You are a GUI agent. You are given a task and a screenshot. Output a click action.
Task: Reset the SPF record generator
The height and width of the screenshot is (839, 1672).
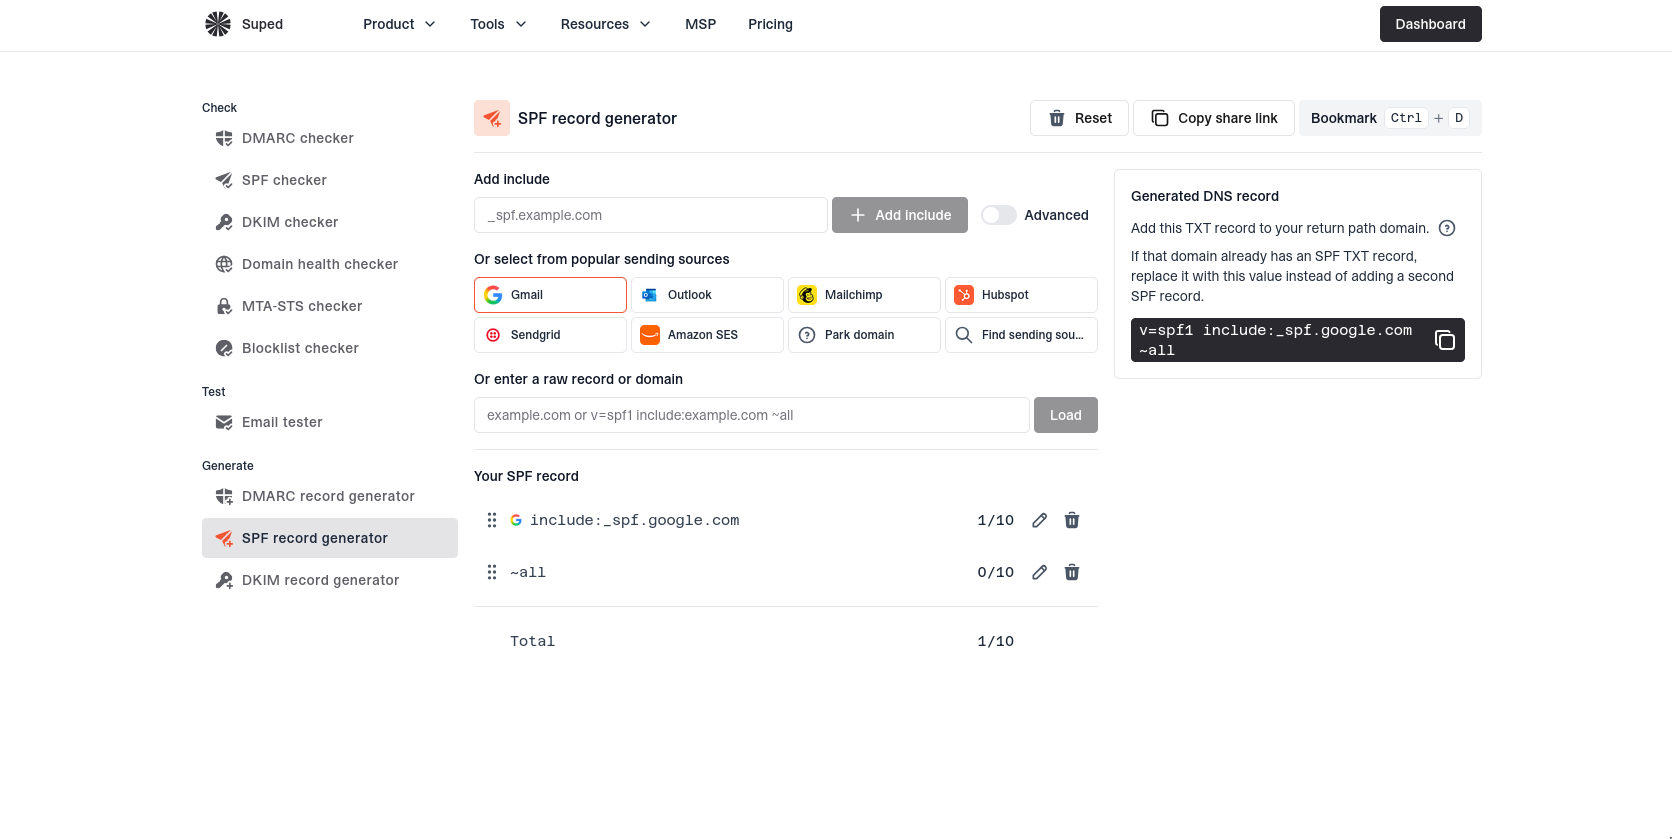pyautogui.click(x=1079, y=118)
